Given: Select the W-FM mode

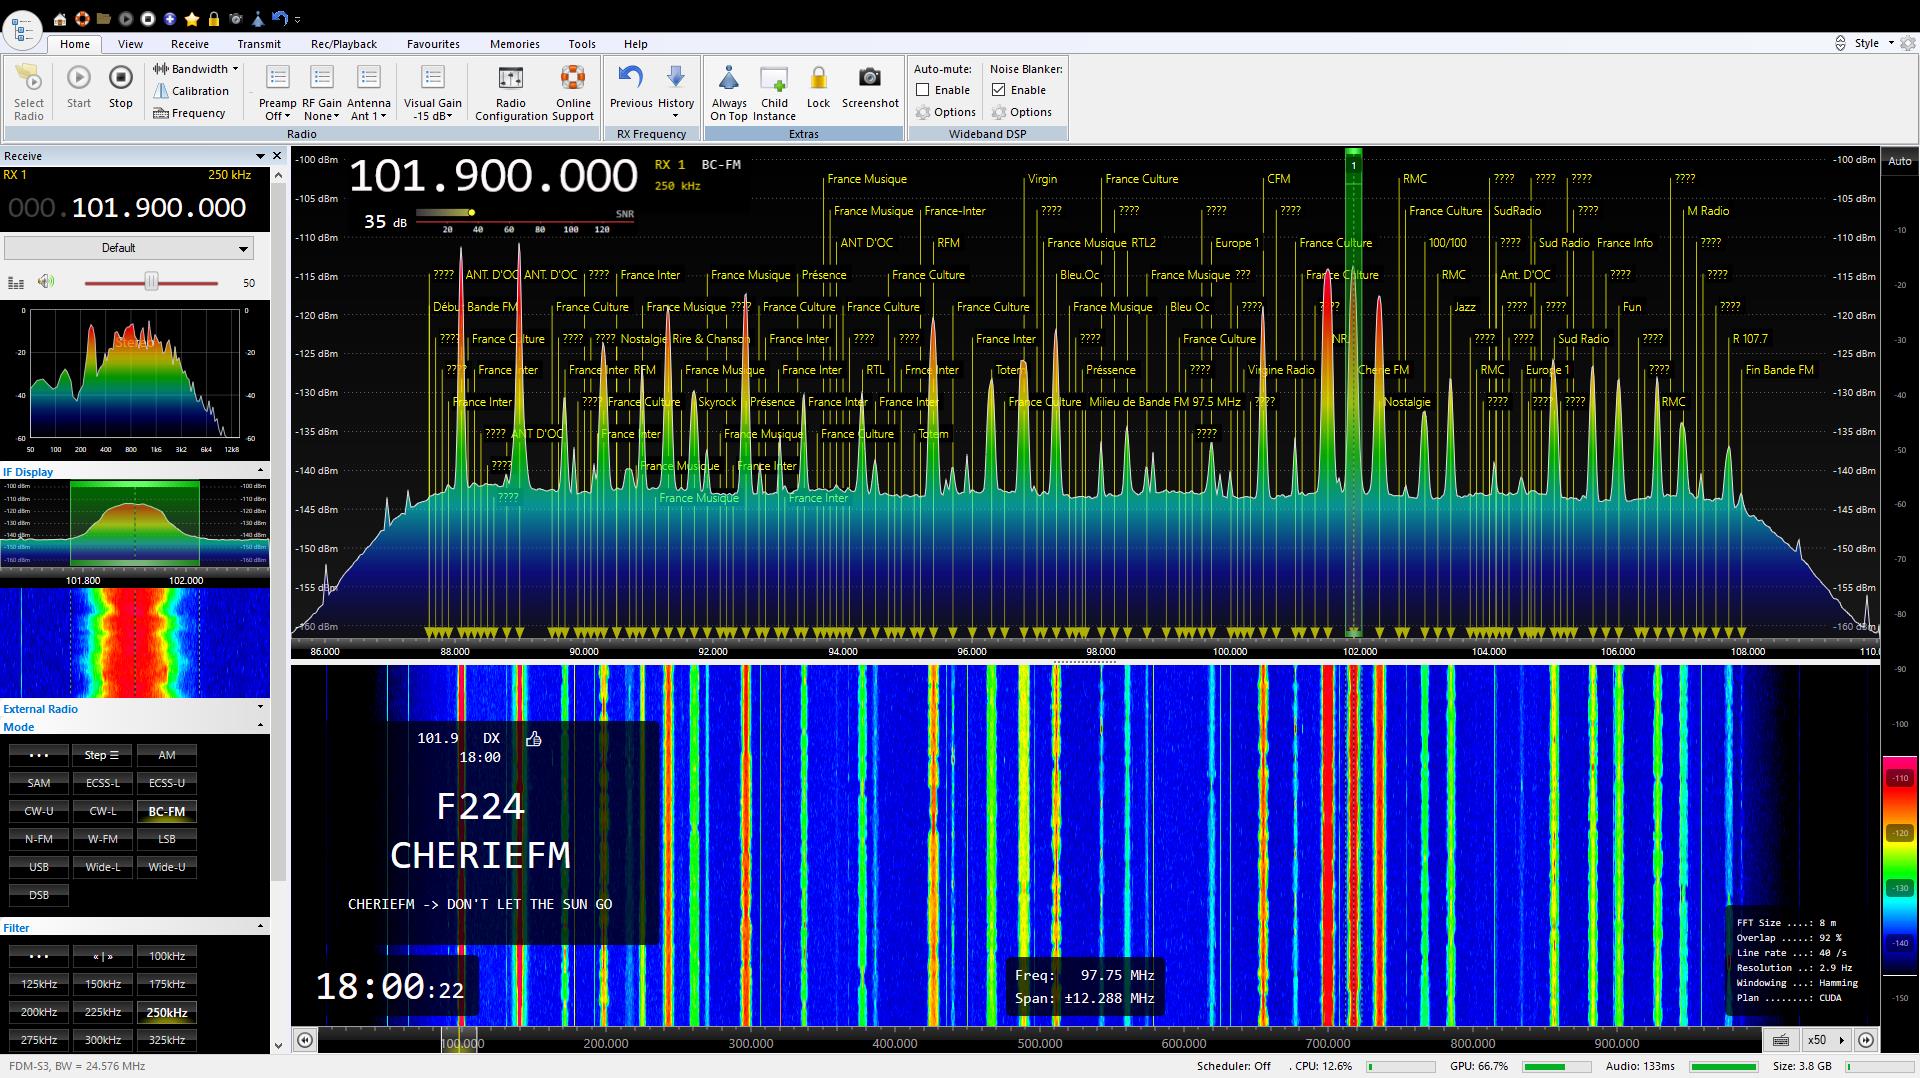Looking at the screenshot, I should pyautogui.click(x=102, y=839).
